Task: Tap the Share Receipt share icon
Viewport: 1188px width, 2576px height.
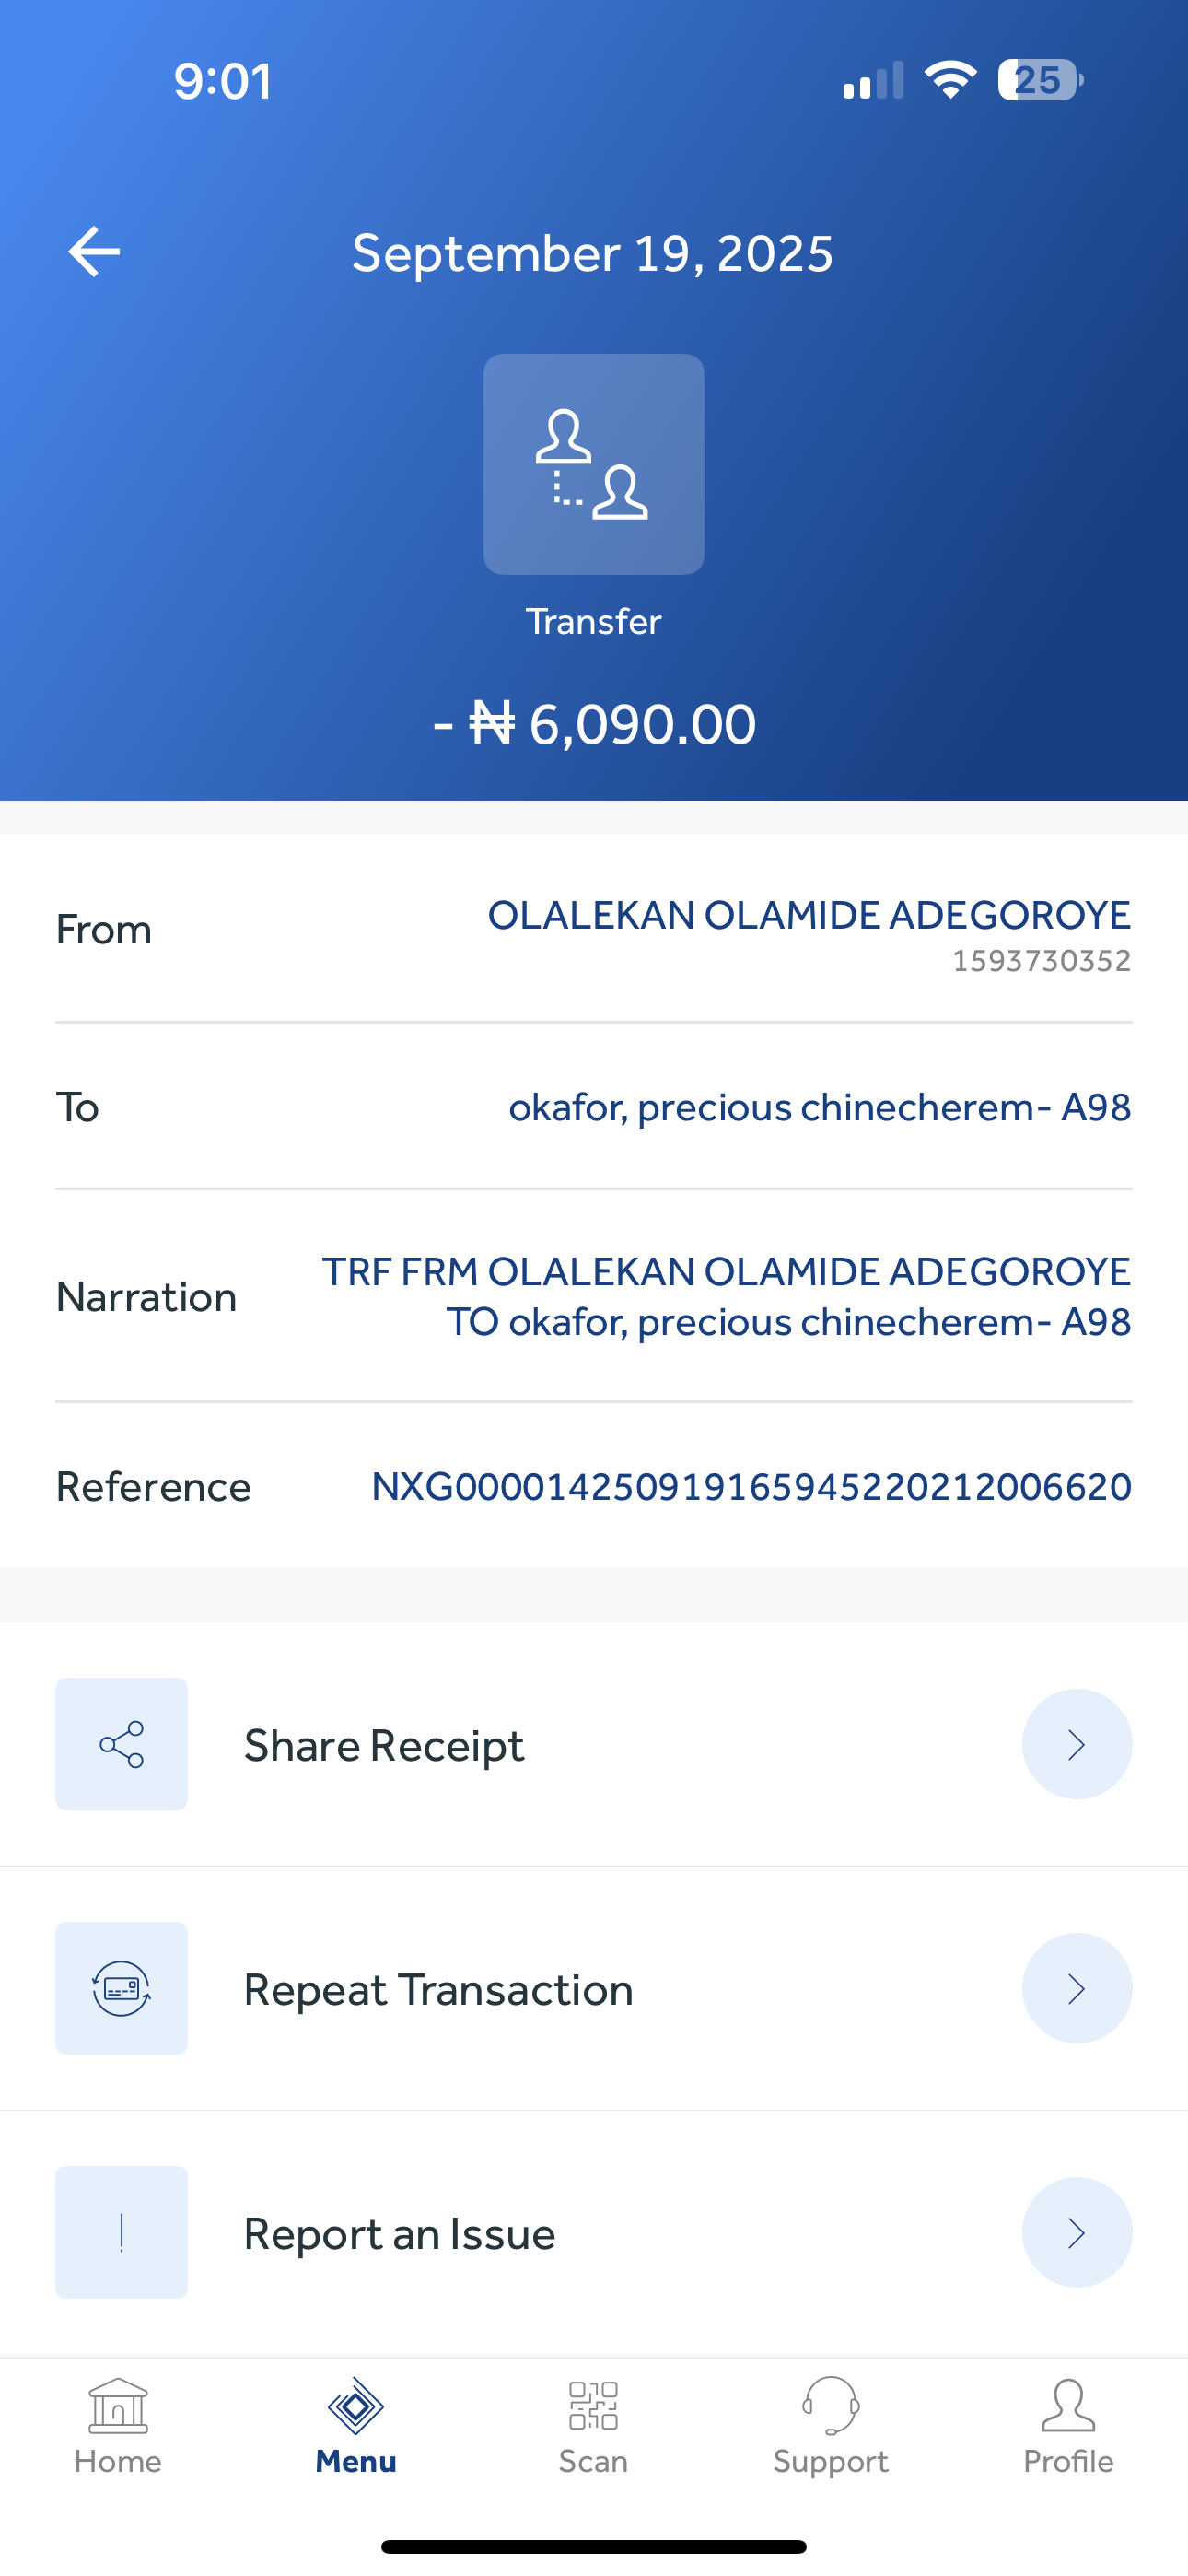Action: pos(121,1744)
